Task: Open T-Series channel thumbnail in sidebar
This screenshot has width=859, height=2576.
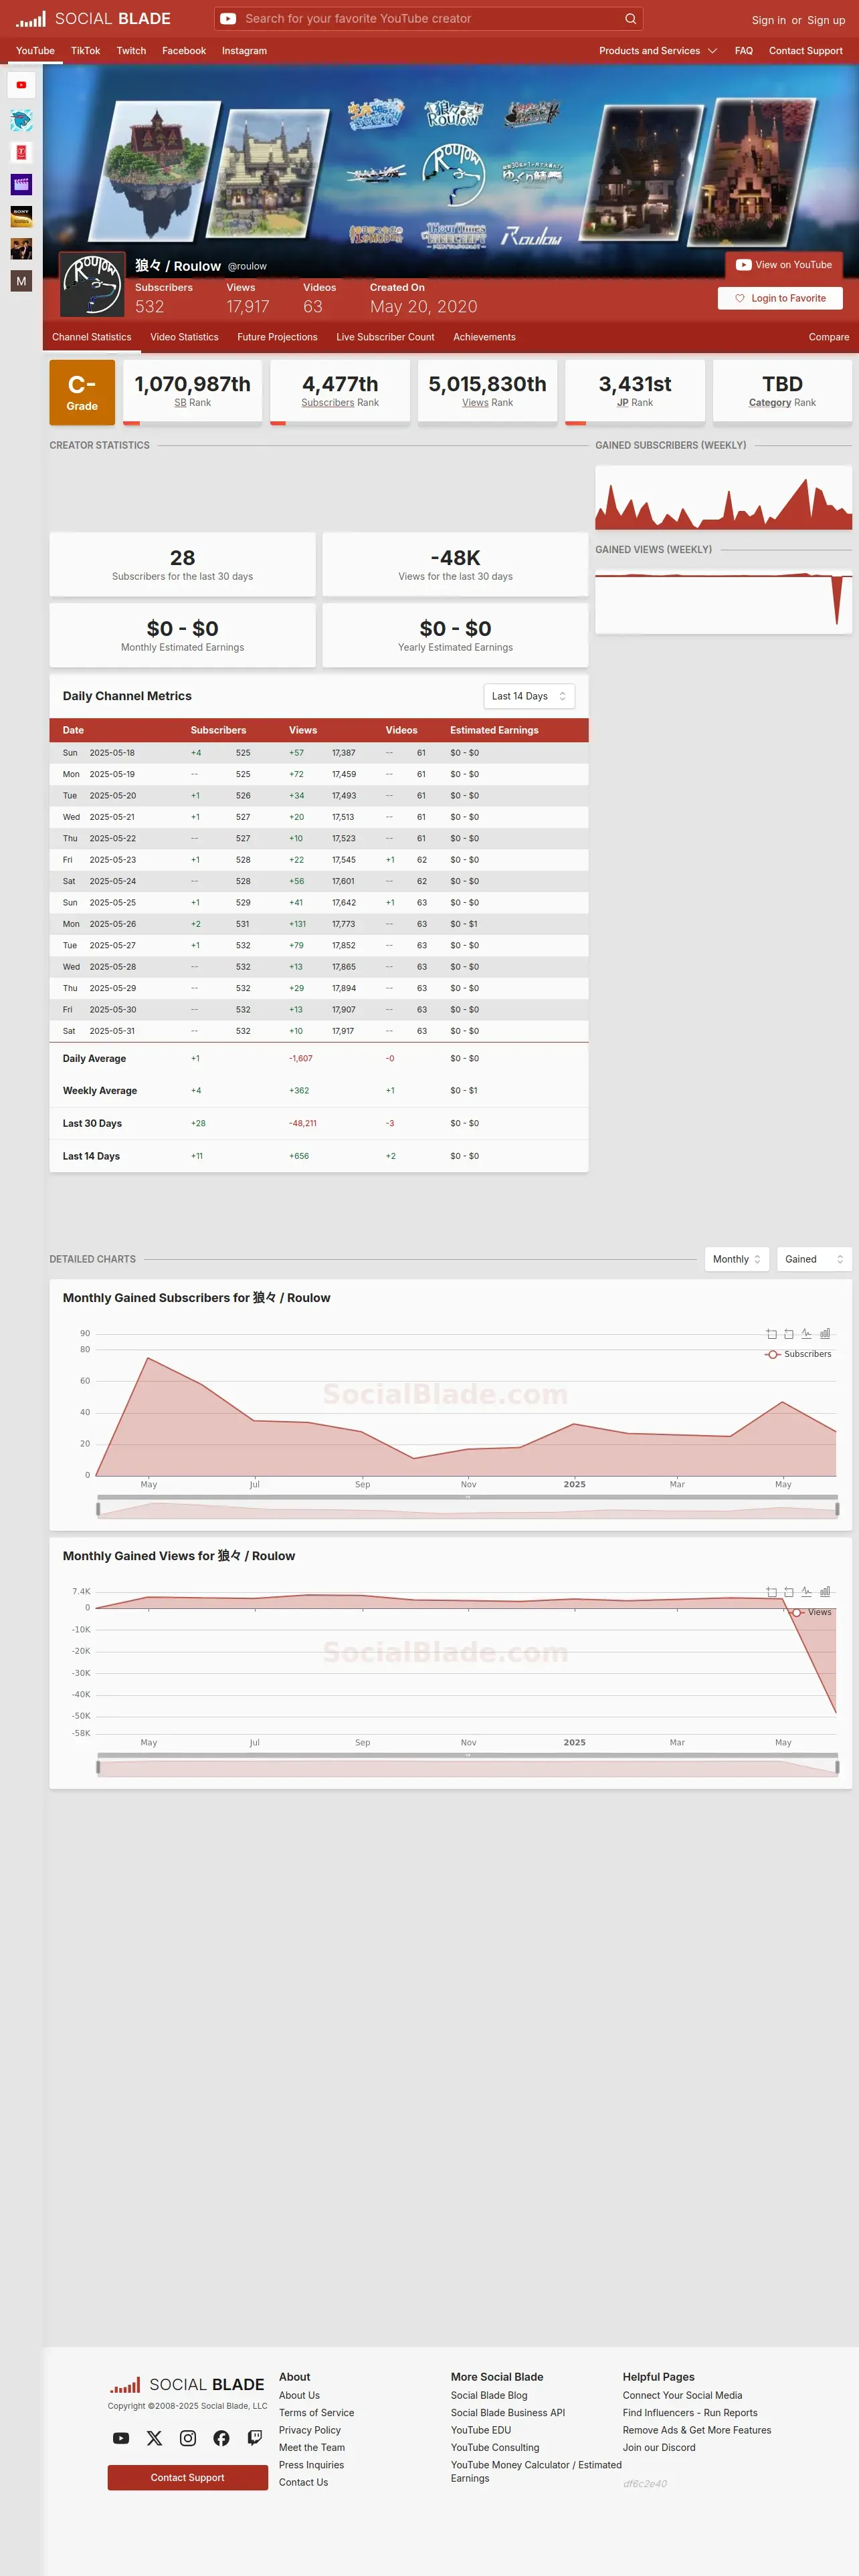Action: tap(21, 152)
